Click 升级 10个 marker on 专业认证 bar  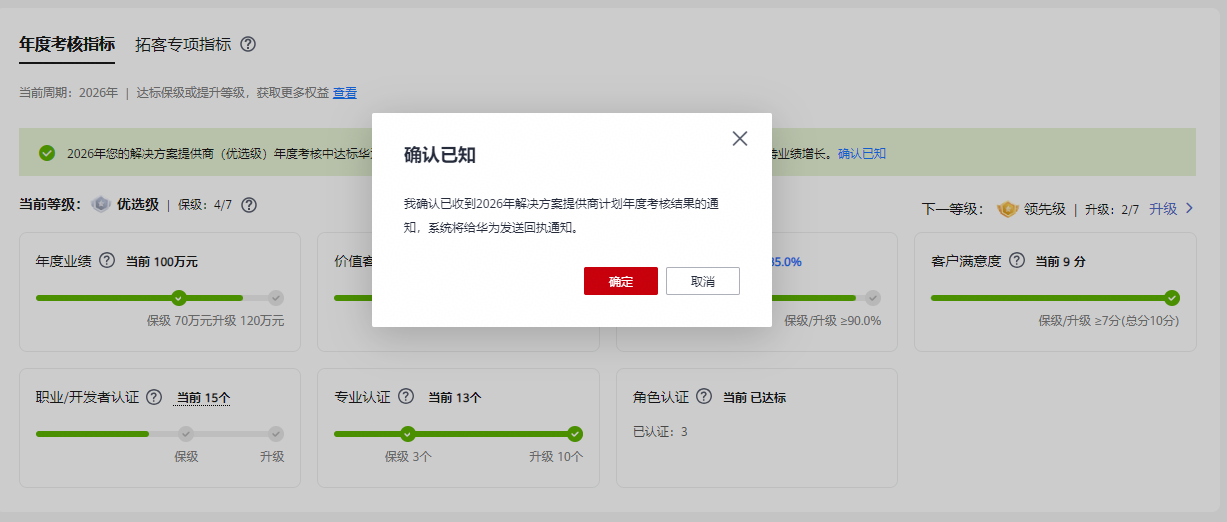click(x=575, y=433)
